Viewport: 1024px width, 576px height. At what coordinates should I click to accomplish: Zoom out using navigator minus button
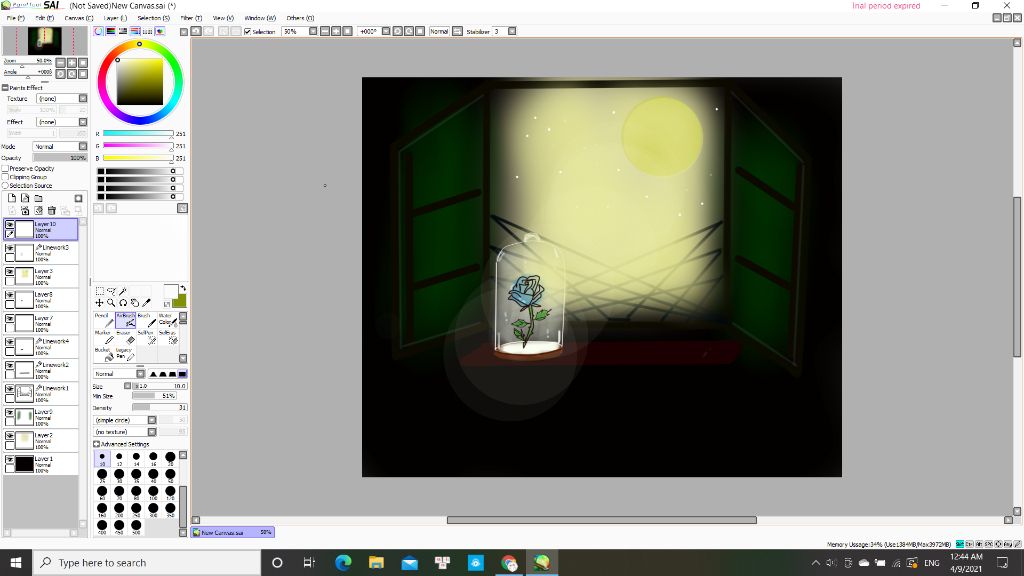(61, 63)
